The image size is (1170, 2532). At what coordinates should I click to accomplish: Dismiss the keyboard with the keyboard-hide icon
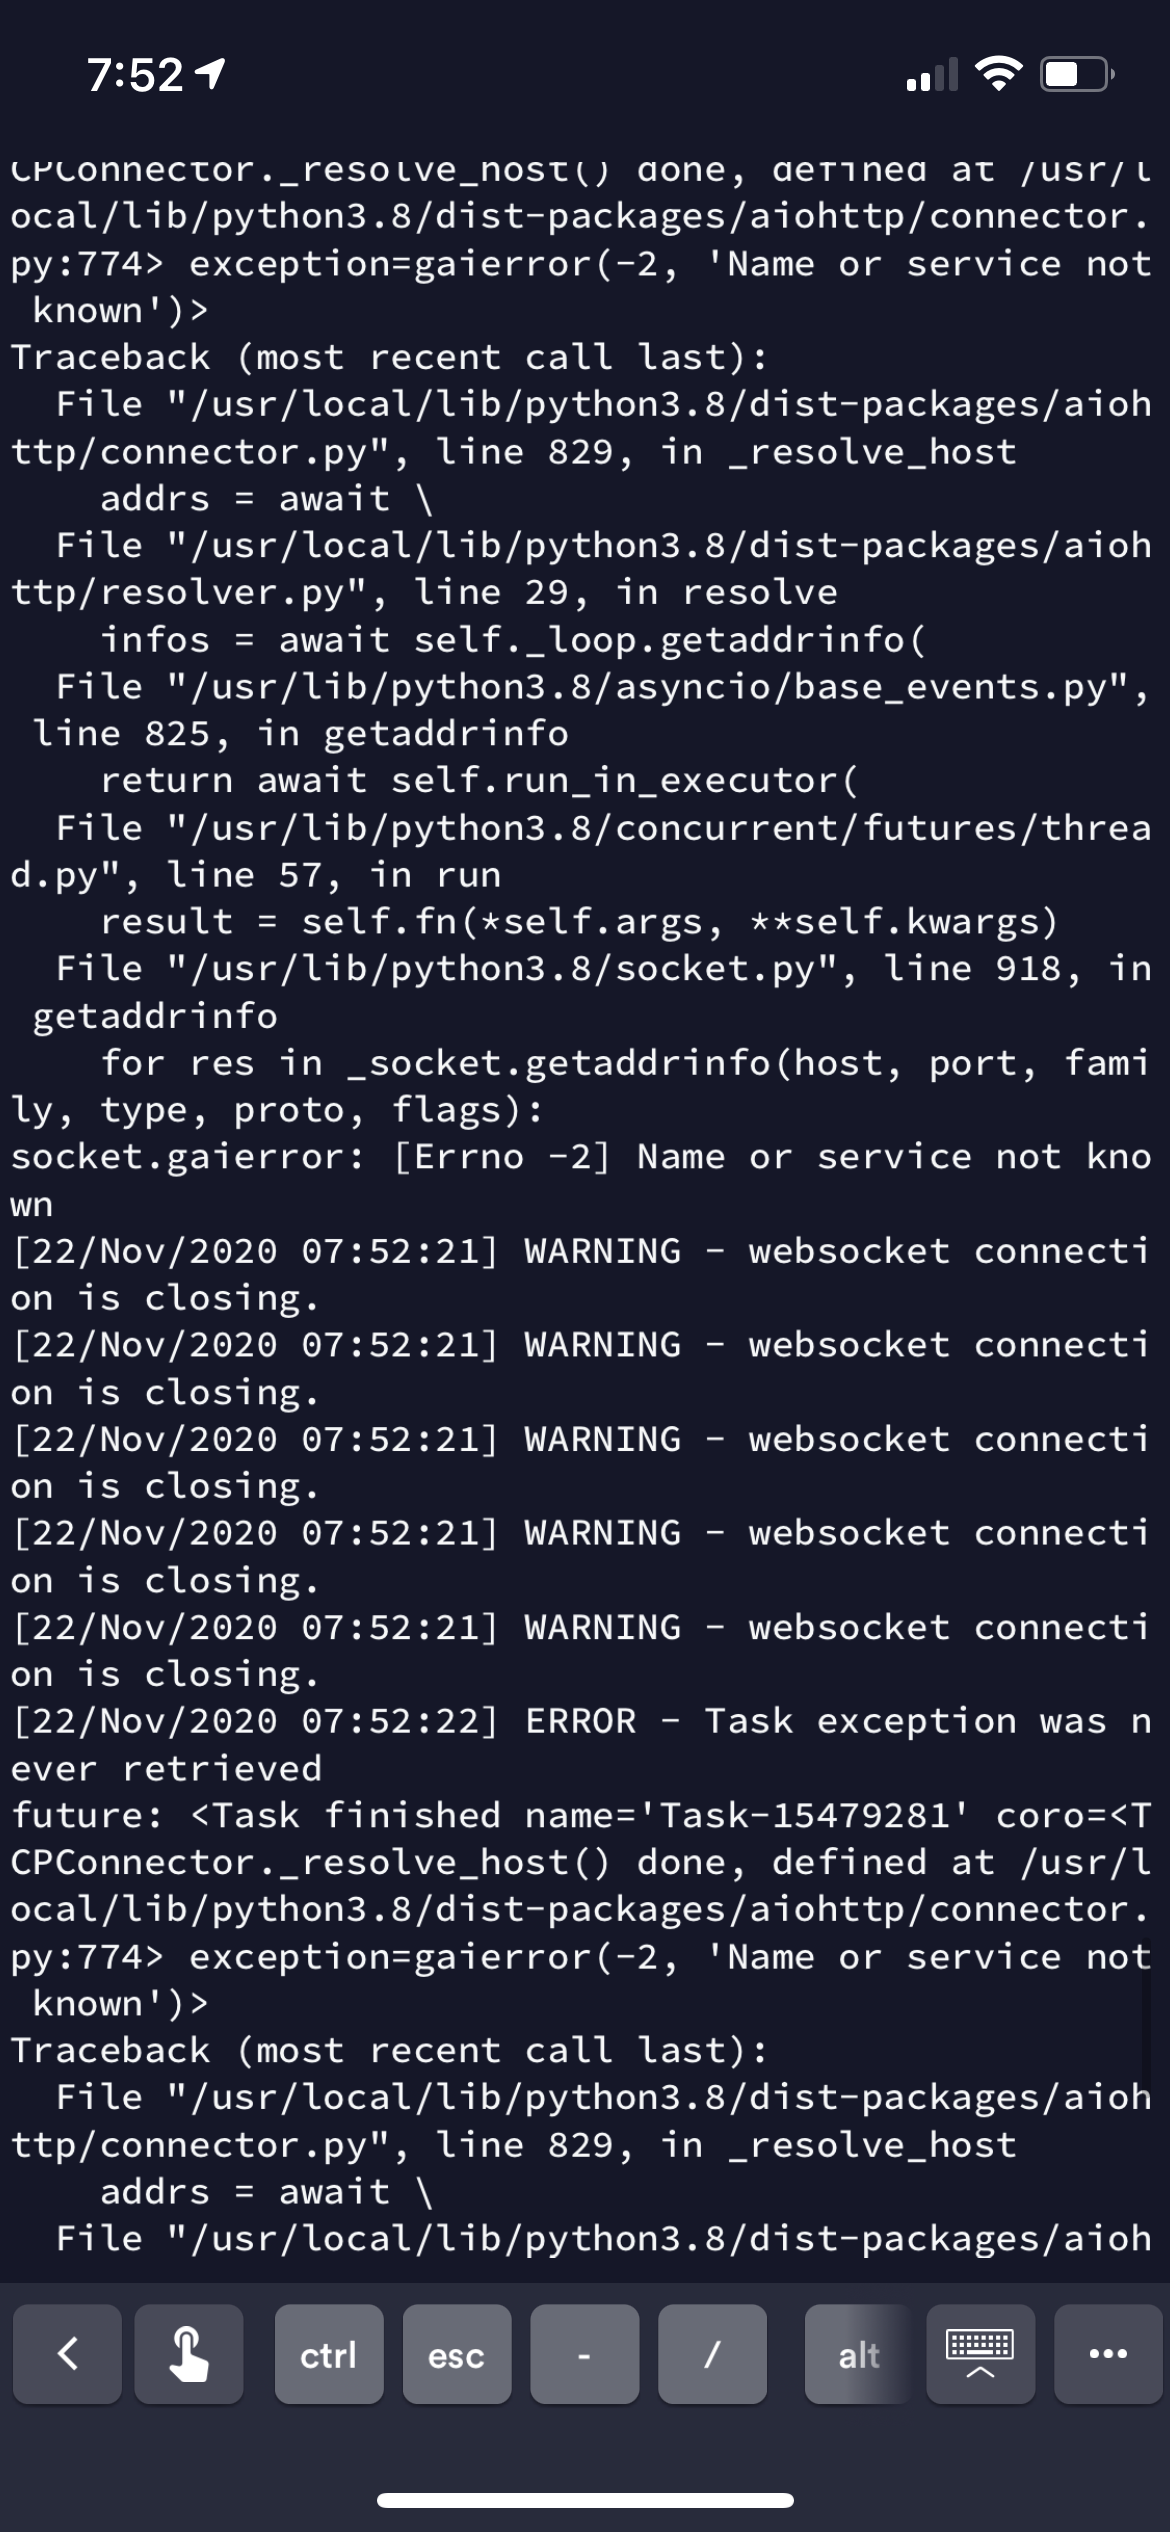[x=980, y=2355]
